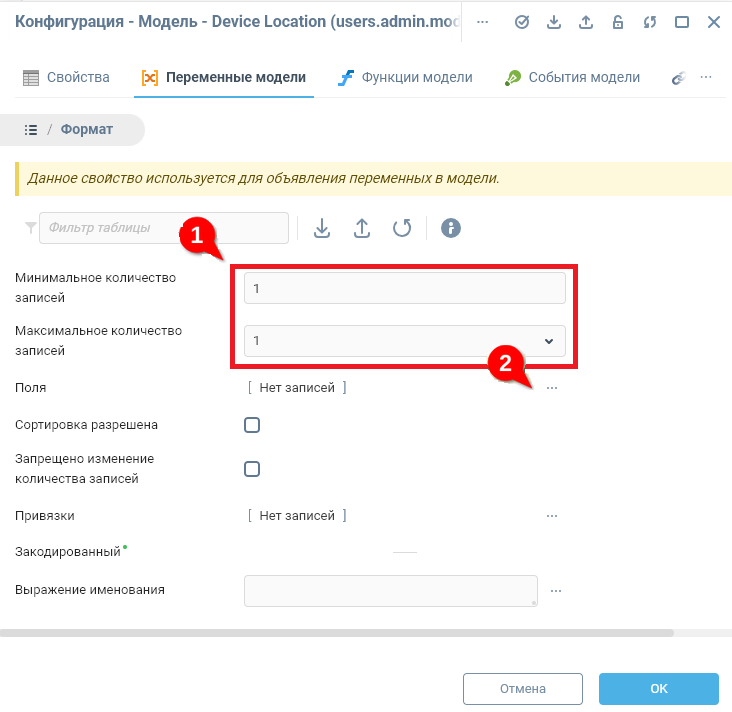The width and height of the screenshot is (732, 712).
Task: Click the chain link icon after tabs
Action: click(677, 78)
